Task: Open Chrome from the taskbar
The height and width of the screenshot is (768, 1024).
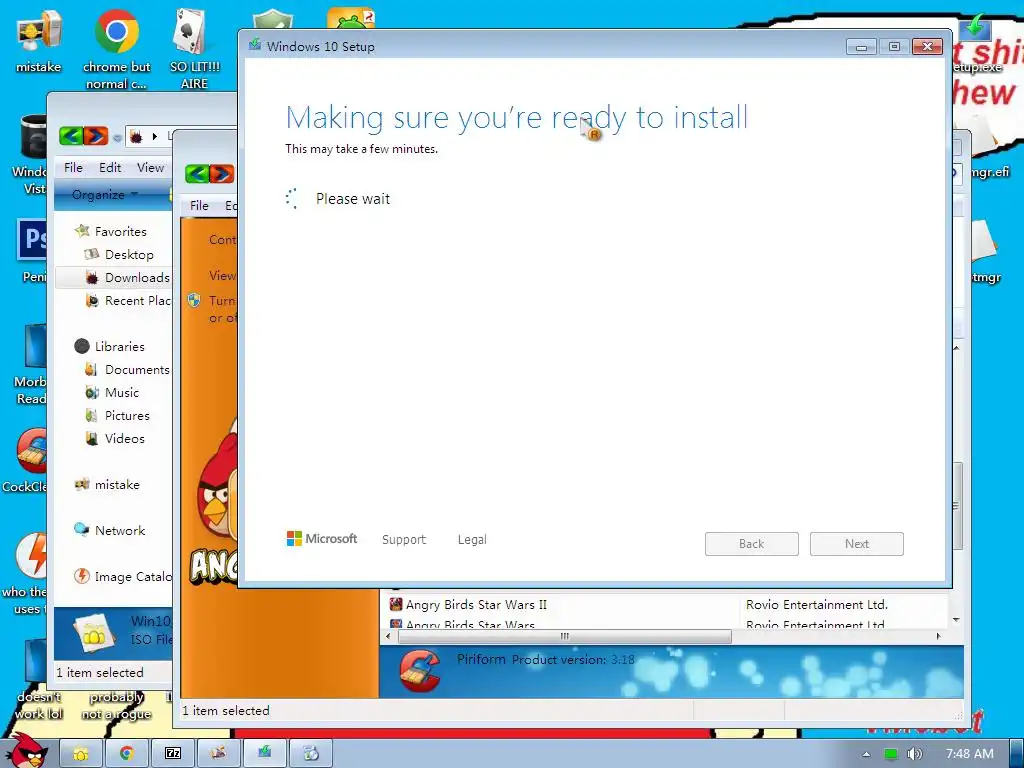Action: 127,754
